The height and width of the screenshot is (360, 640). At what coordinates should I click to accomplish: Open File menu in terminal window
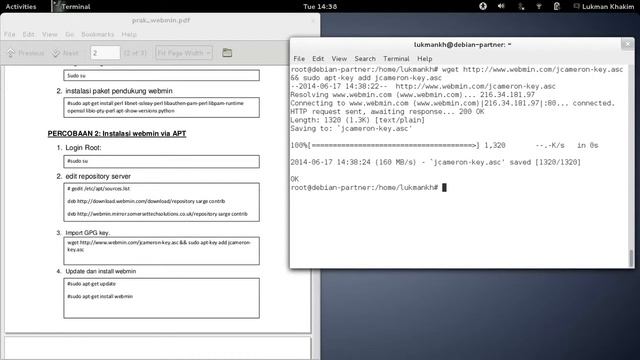299,59
